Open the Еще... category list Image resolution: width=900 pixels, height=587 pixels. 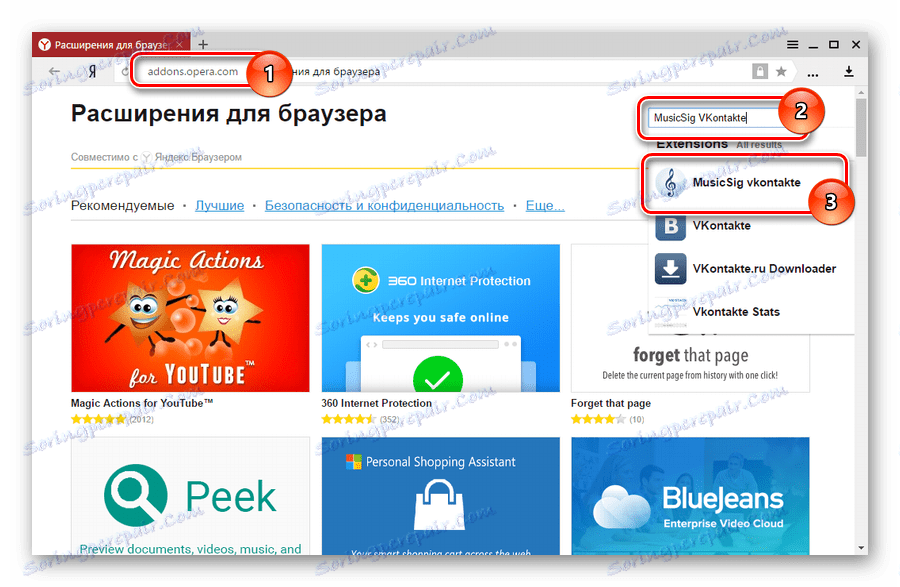(545, 204)
